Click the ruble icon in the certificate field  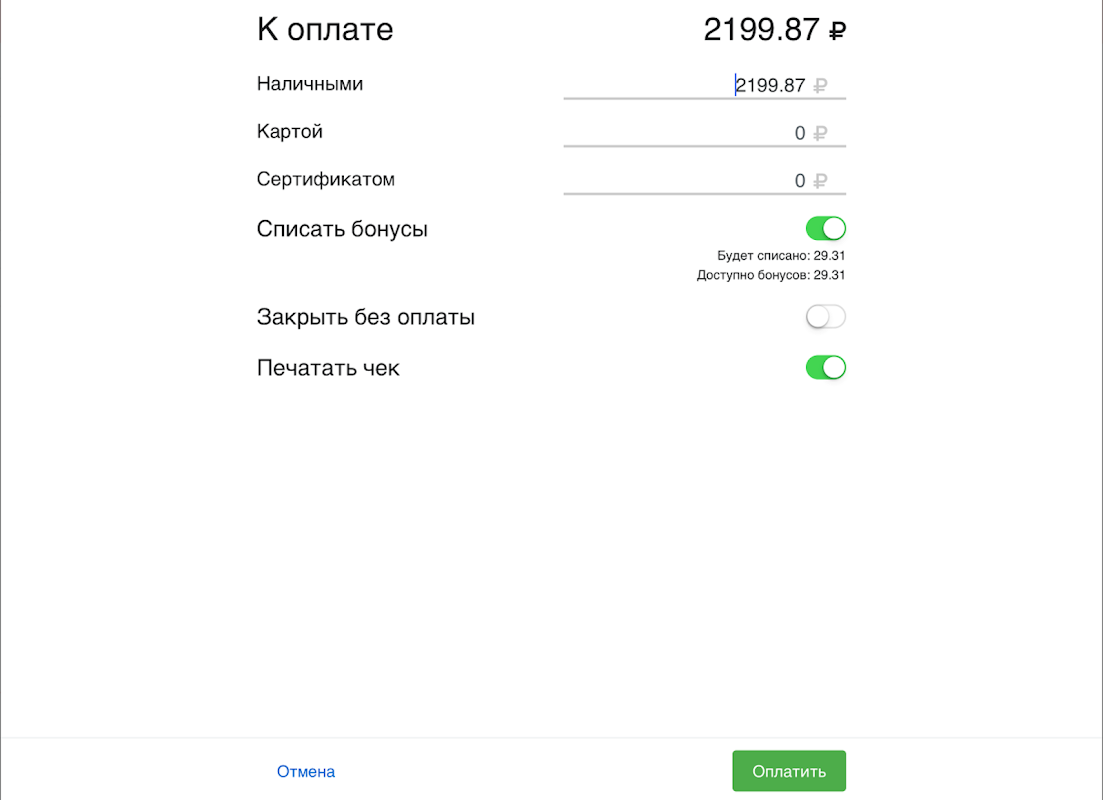point(820,181)
